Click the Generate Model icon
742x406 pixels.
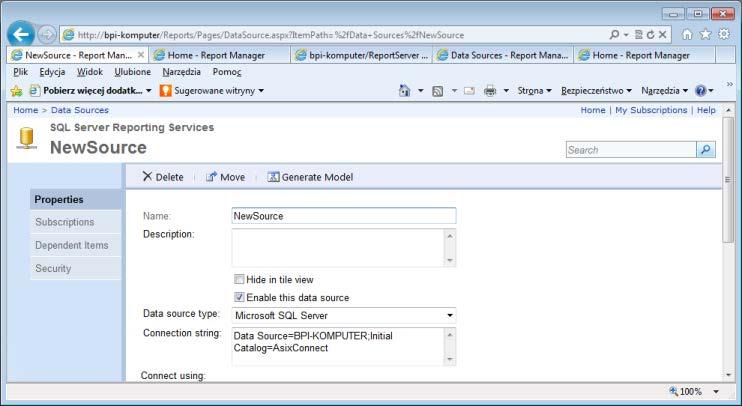[x=273, y=177]
